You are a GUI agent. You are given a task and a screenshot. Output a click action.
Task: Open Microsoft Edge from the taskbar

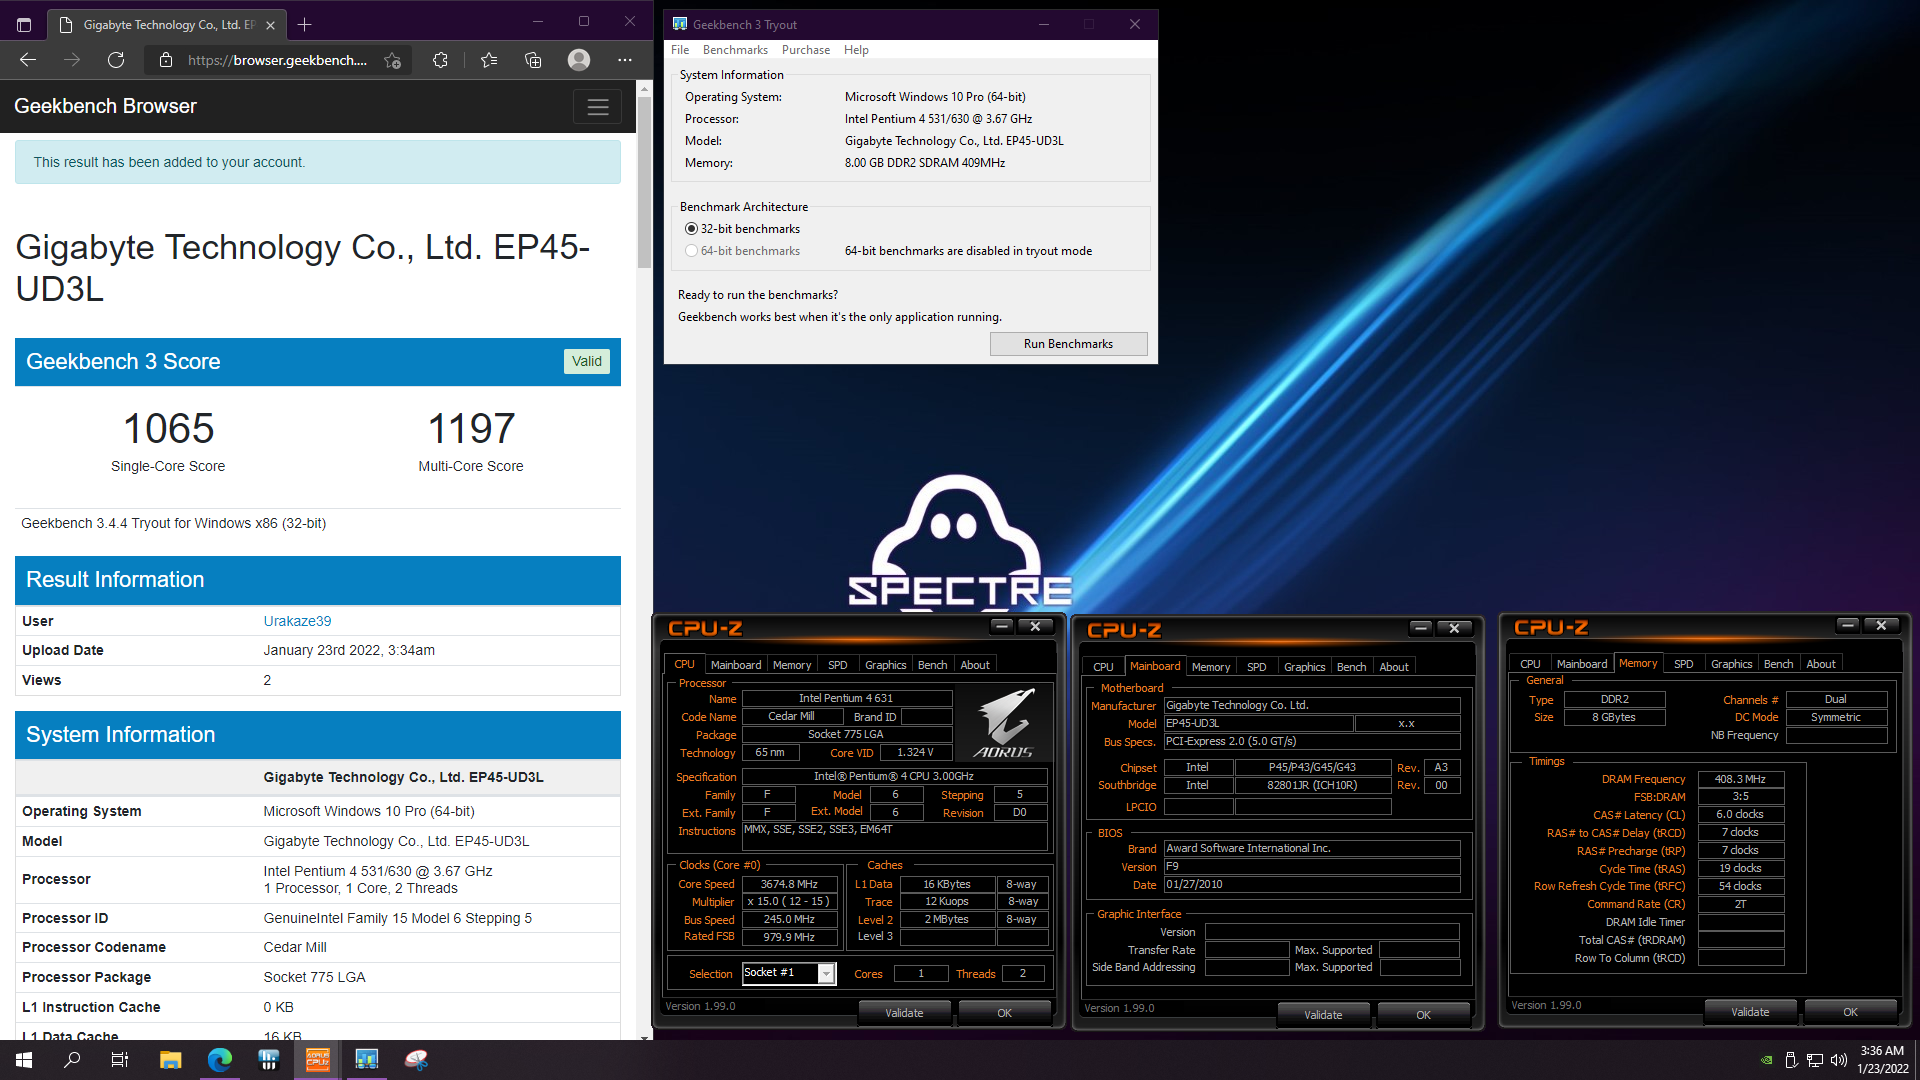[220, 1060]
